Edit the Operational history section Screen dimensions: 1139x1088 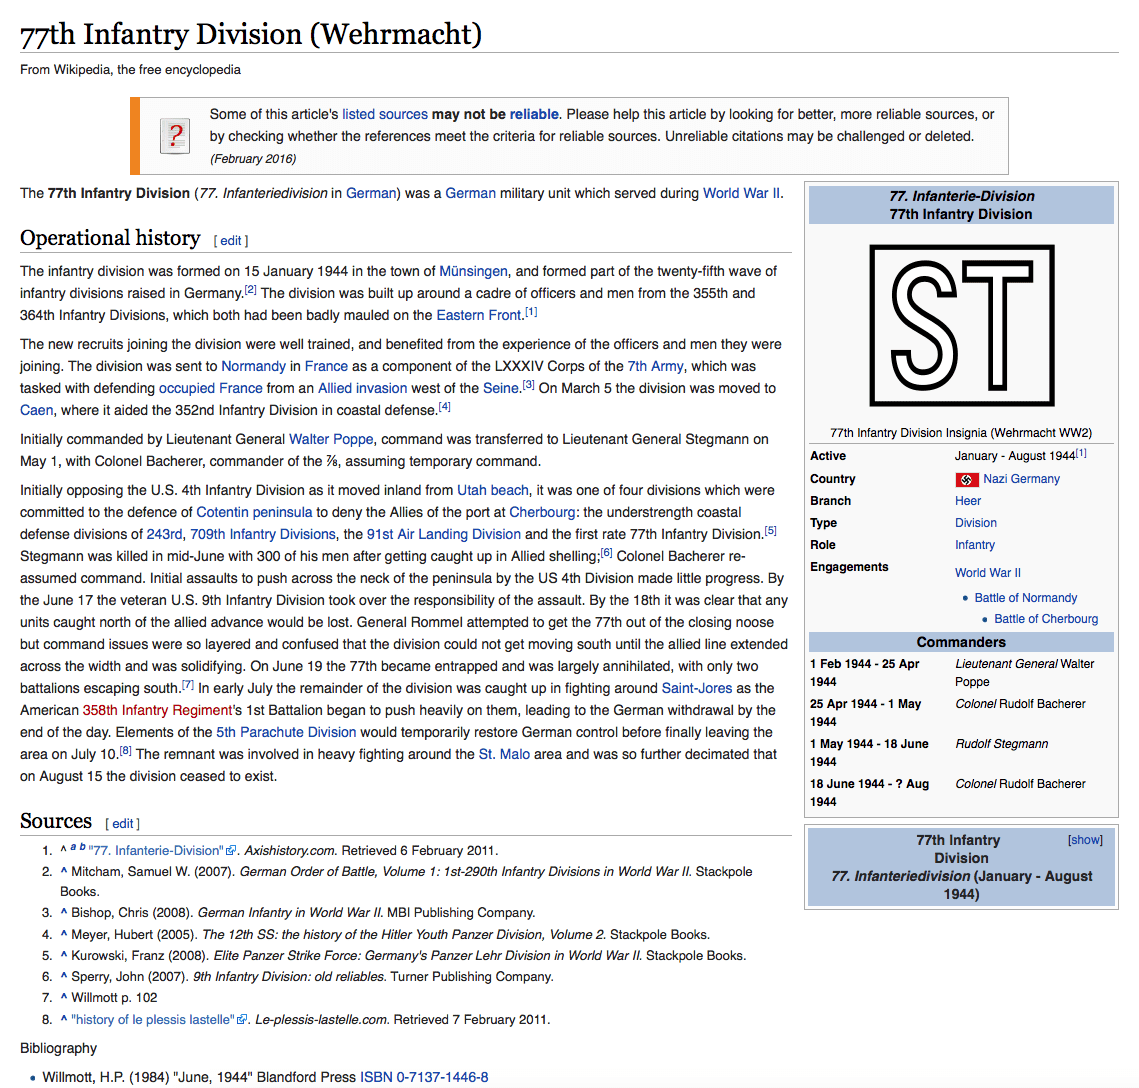[x=231, y=240]
